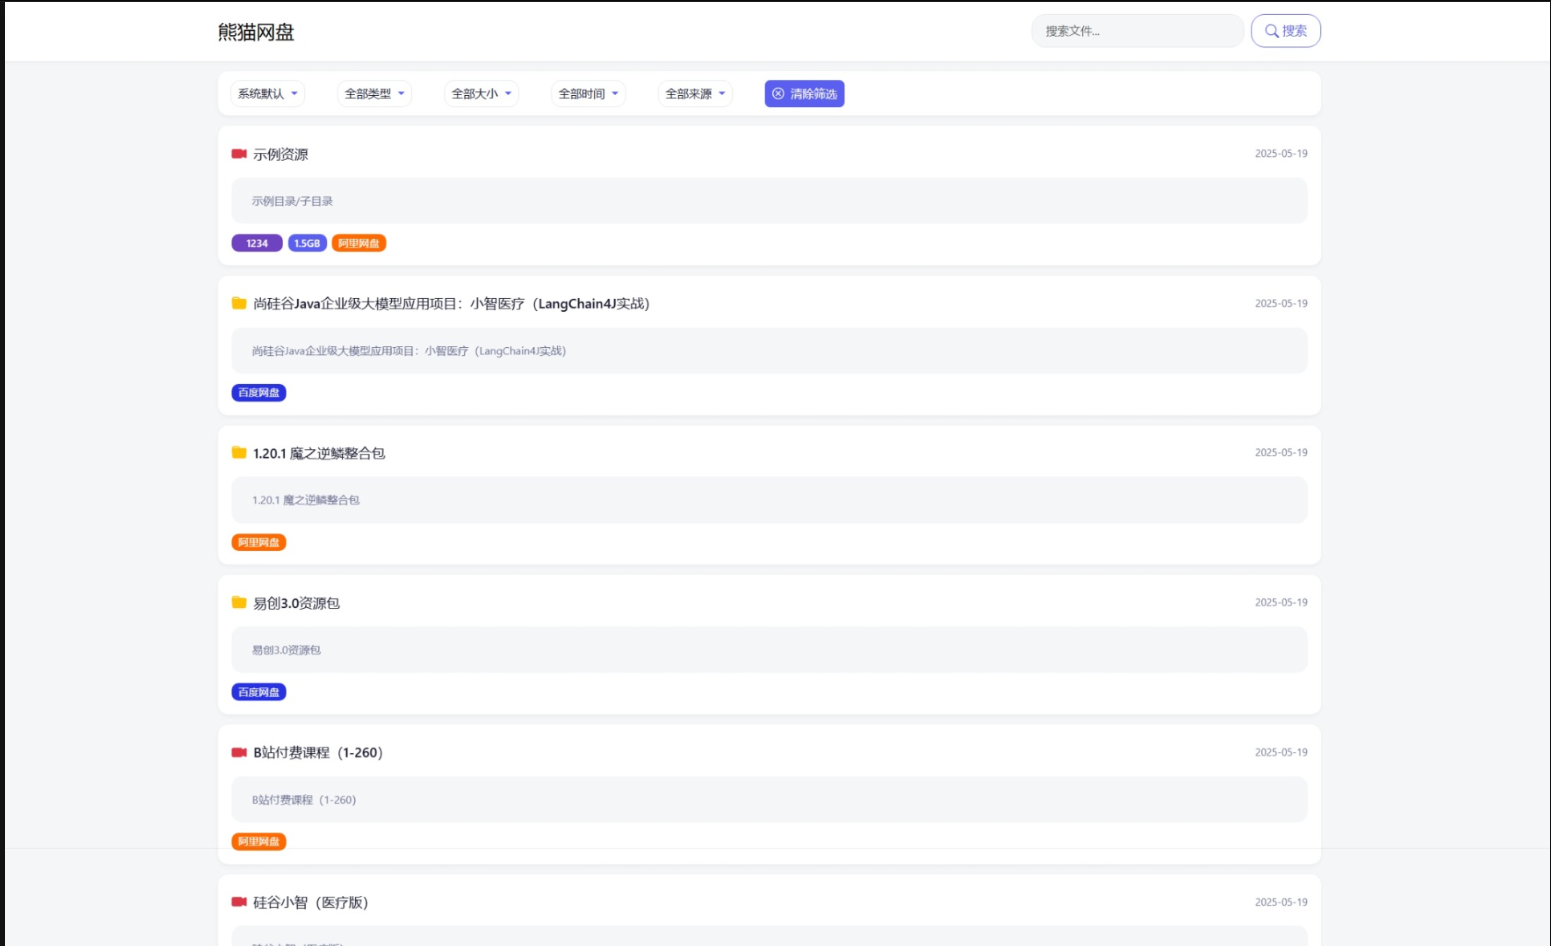The width and height of the screenshot is (1551, 946).
Task: Go to the 熊猫网盘 site title
Action: click(256, 32)
